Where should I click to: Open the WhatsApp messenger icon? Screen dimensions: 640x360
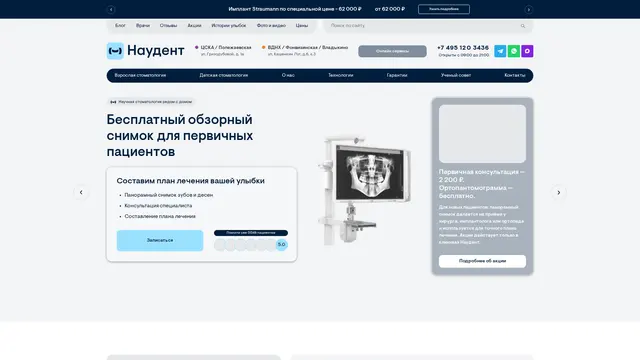click(x=513, y=51)
